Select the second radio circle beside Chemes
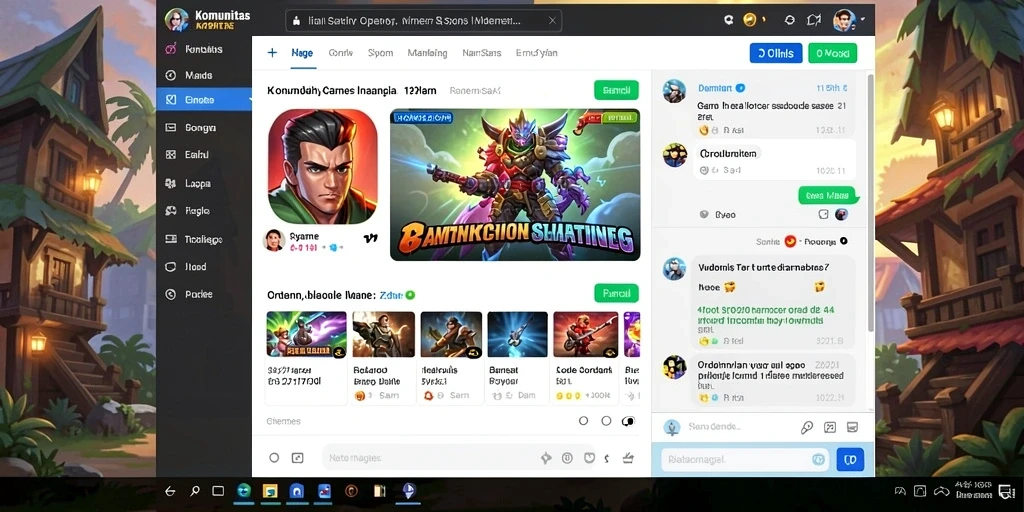Image resolution: width=1024 pixels, height=512 pixels. coord(606,421)
